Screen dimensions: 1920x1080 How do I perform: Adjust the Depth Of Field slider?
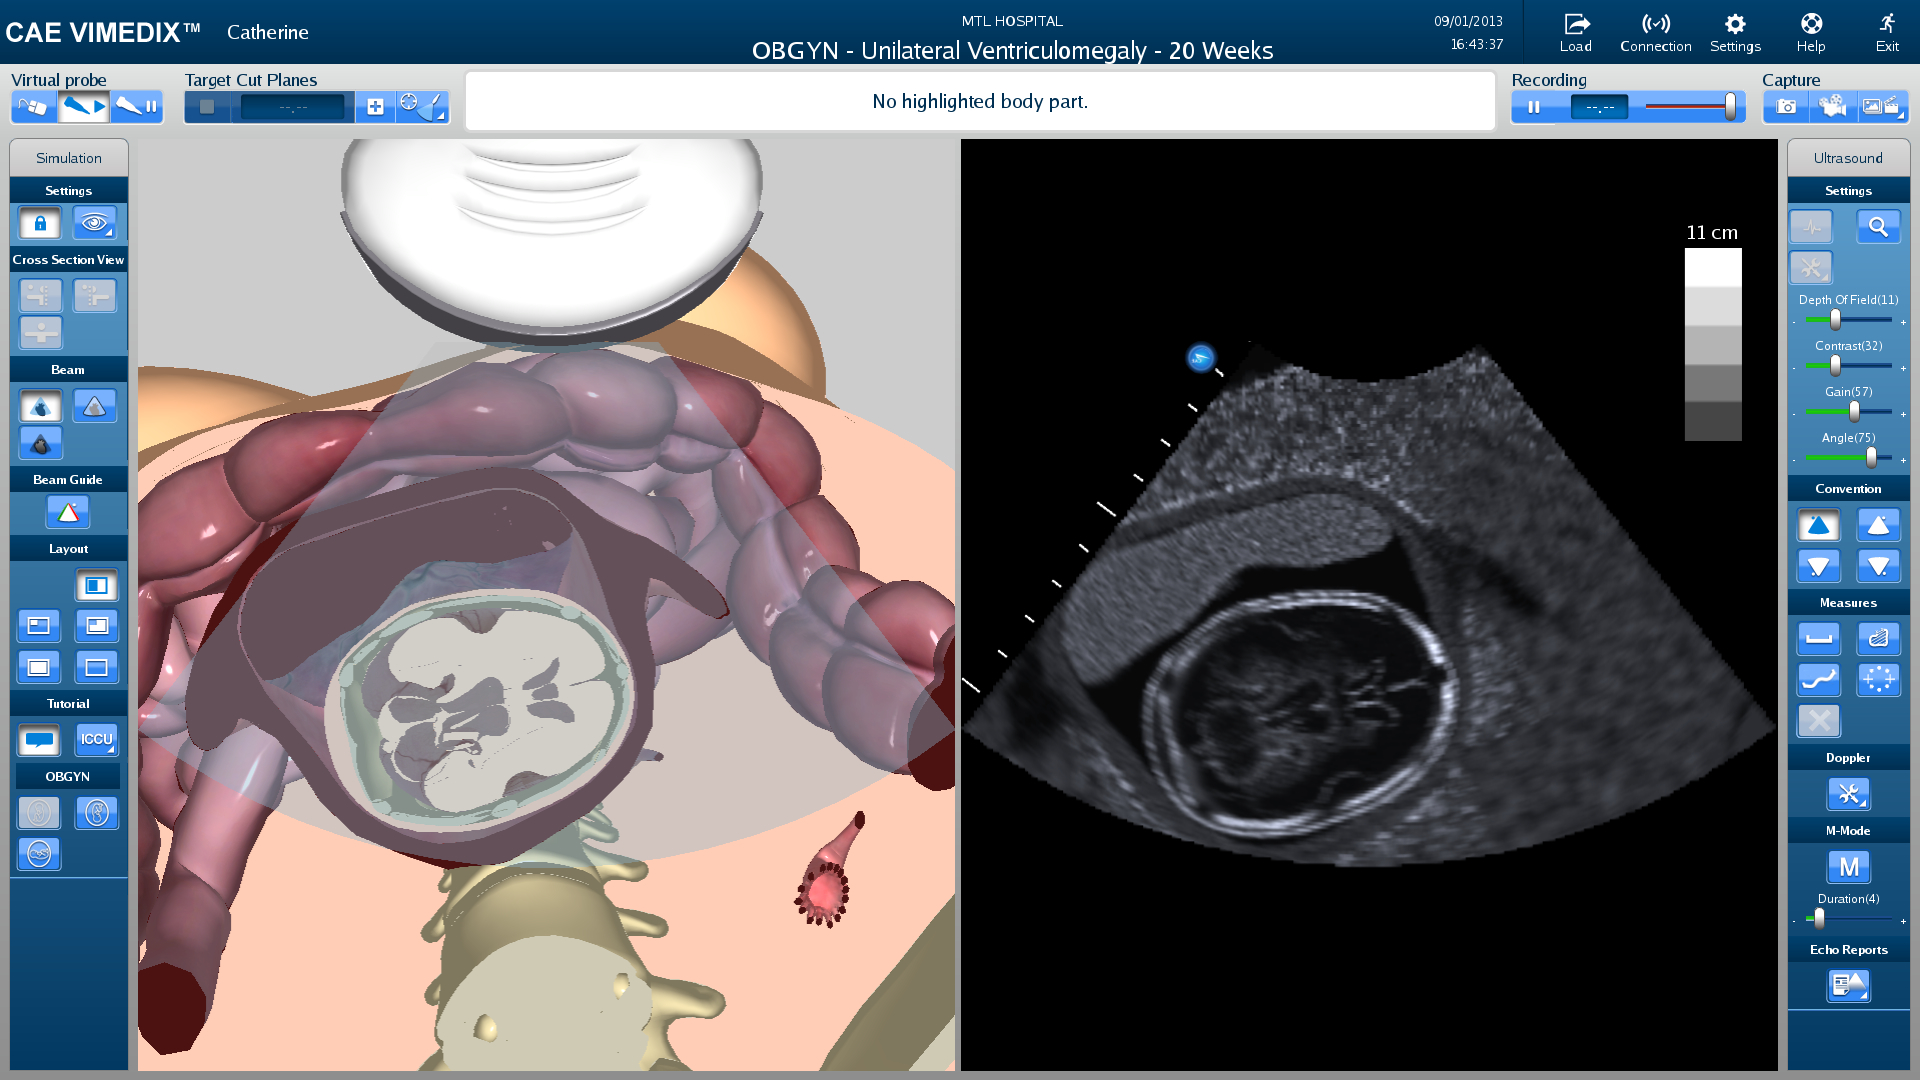[1835, 320]
